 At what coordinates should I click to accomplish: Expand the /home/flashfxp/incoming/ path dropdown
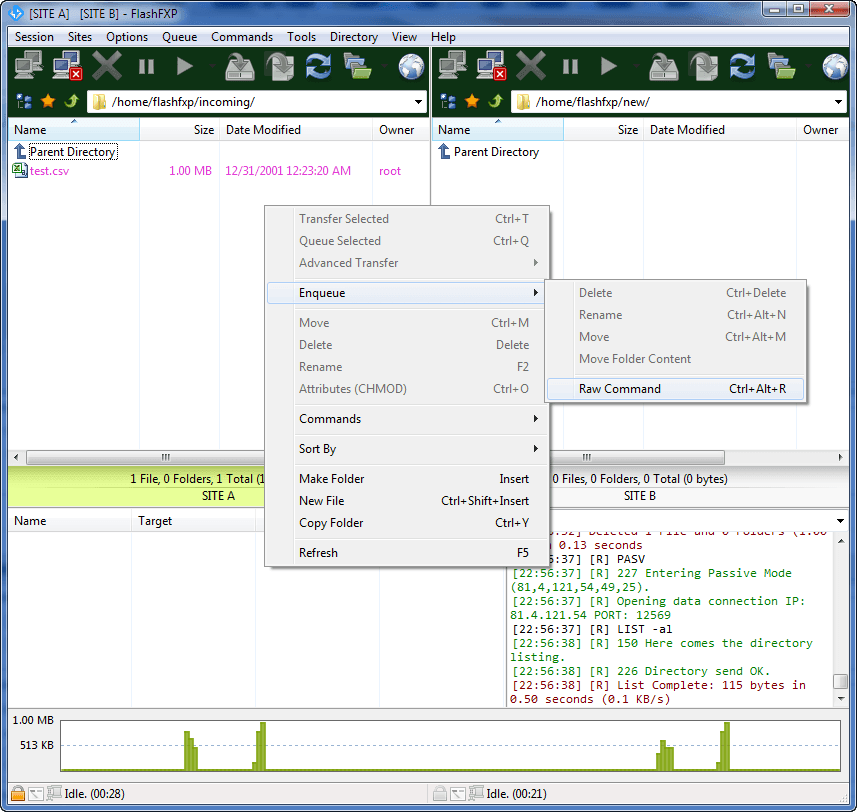click(x=418, y=102)
